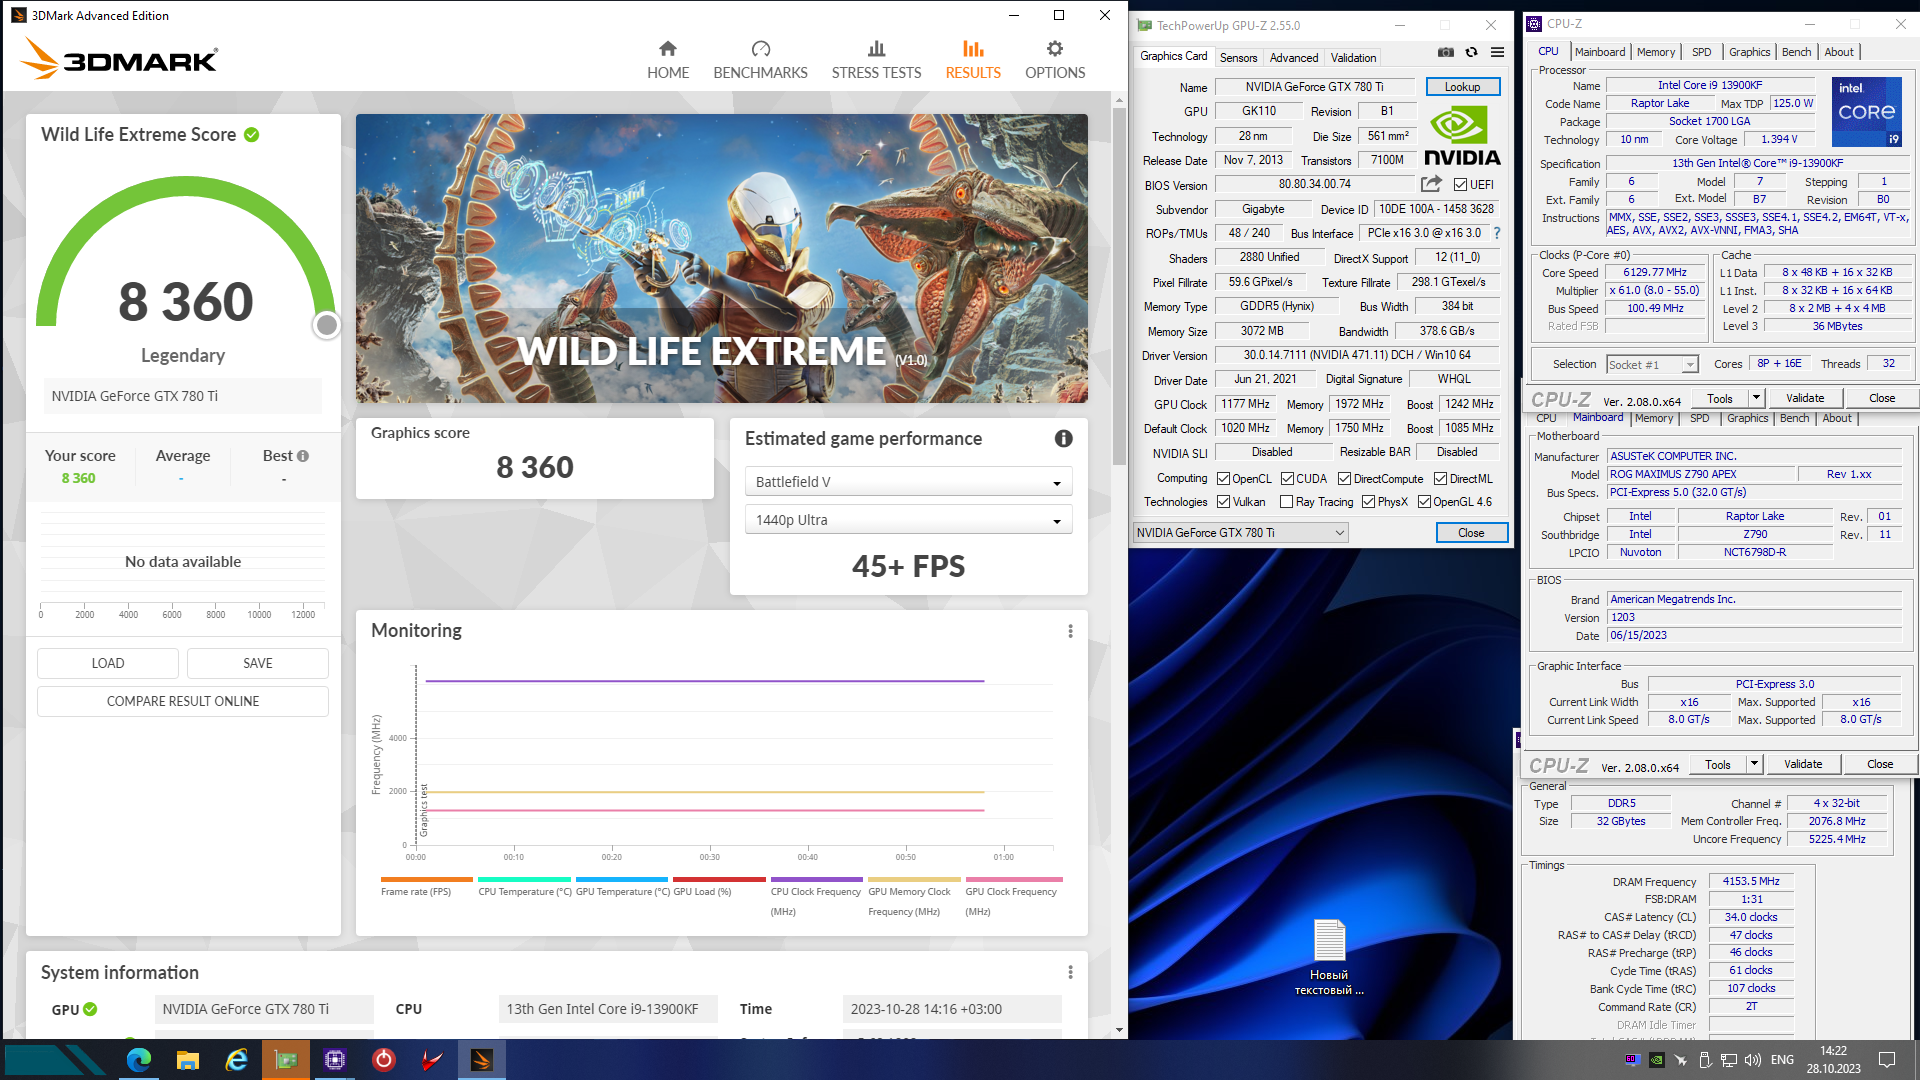This screenshot has height=1080, width=1920.
Task: Toggle the UEFI checkbox in GPU-Z
Action: click(x=1460, y=185)
